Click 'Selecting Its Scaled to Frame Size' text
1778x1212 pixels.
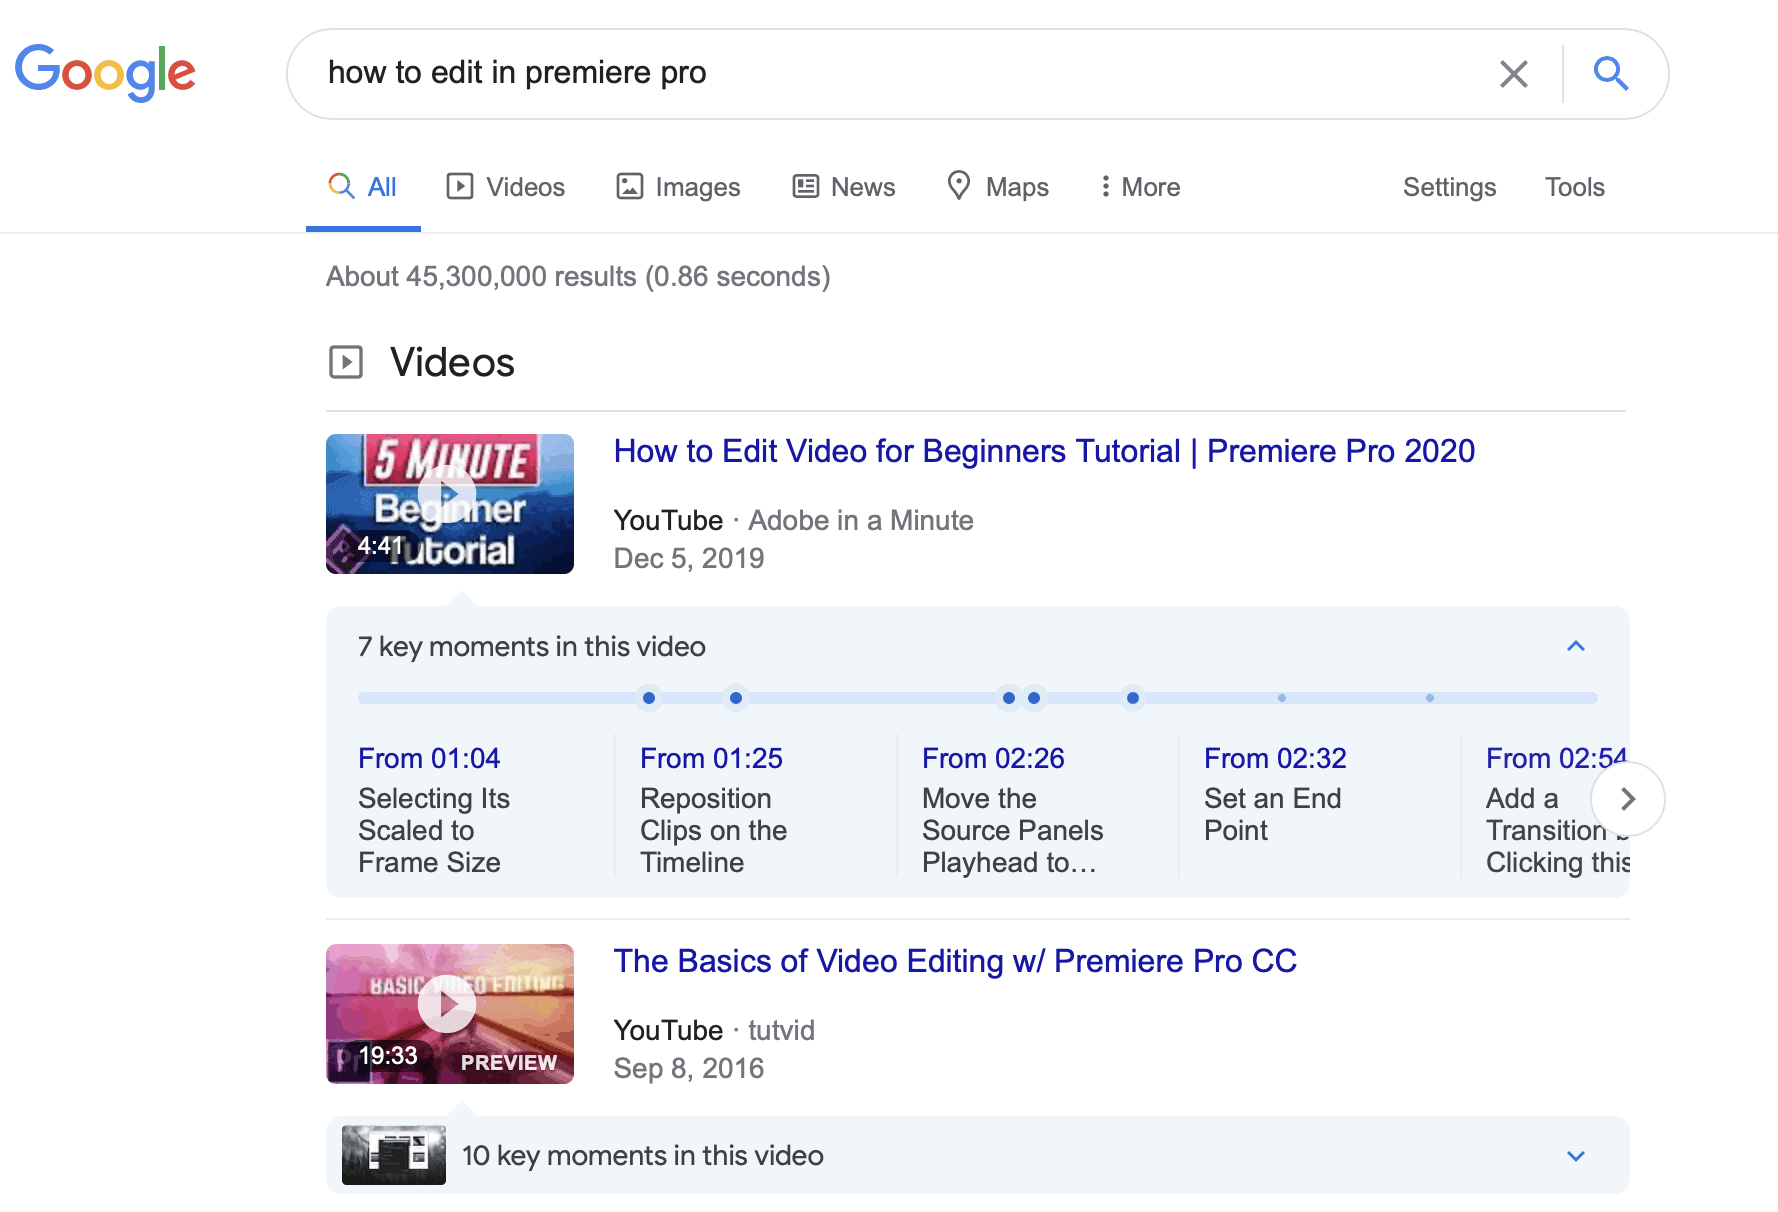point(434,830)
